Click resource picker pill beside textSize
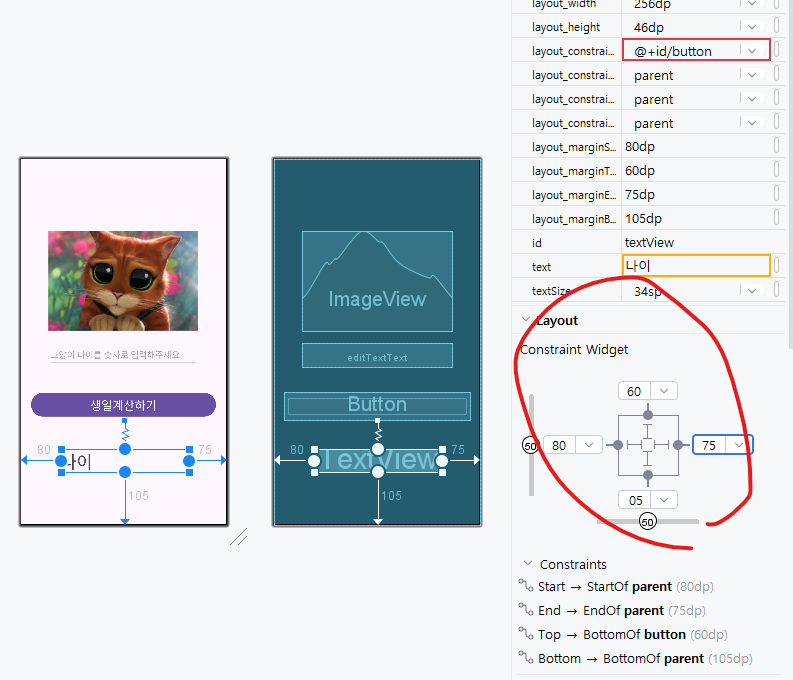Screen dimensions: 793x680 [x=776, y=290]
